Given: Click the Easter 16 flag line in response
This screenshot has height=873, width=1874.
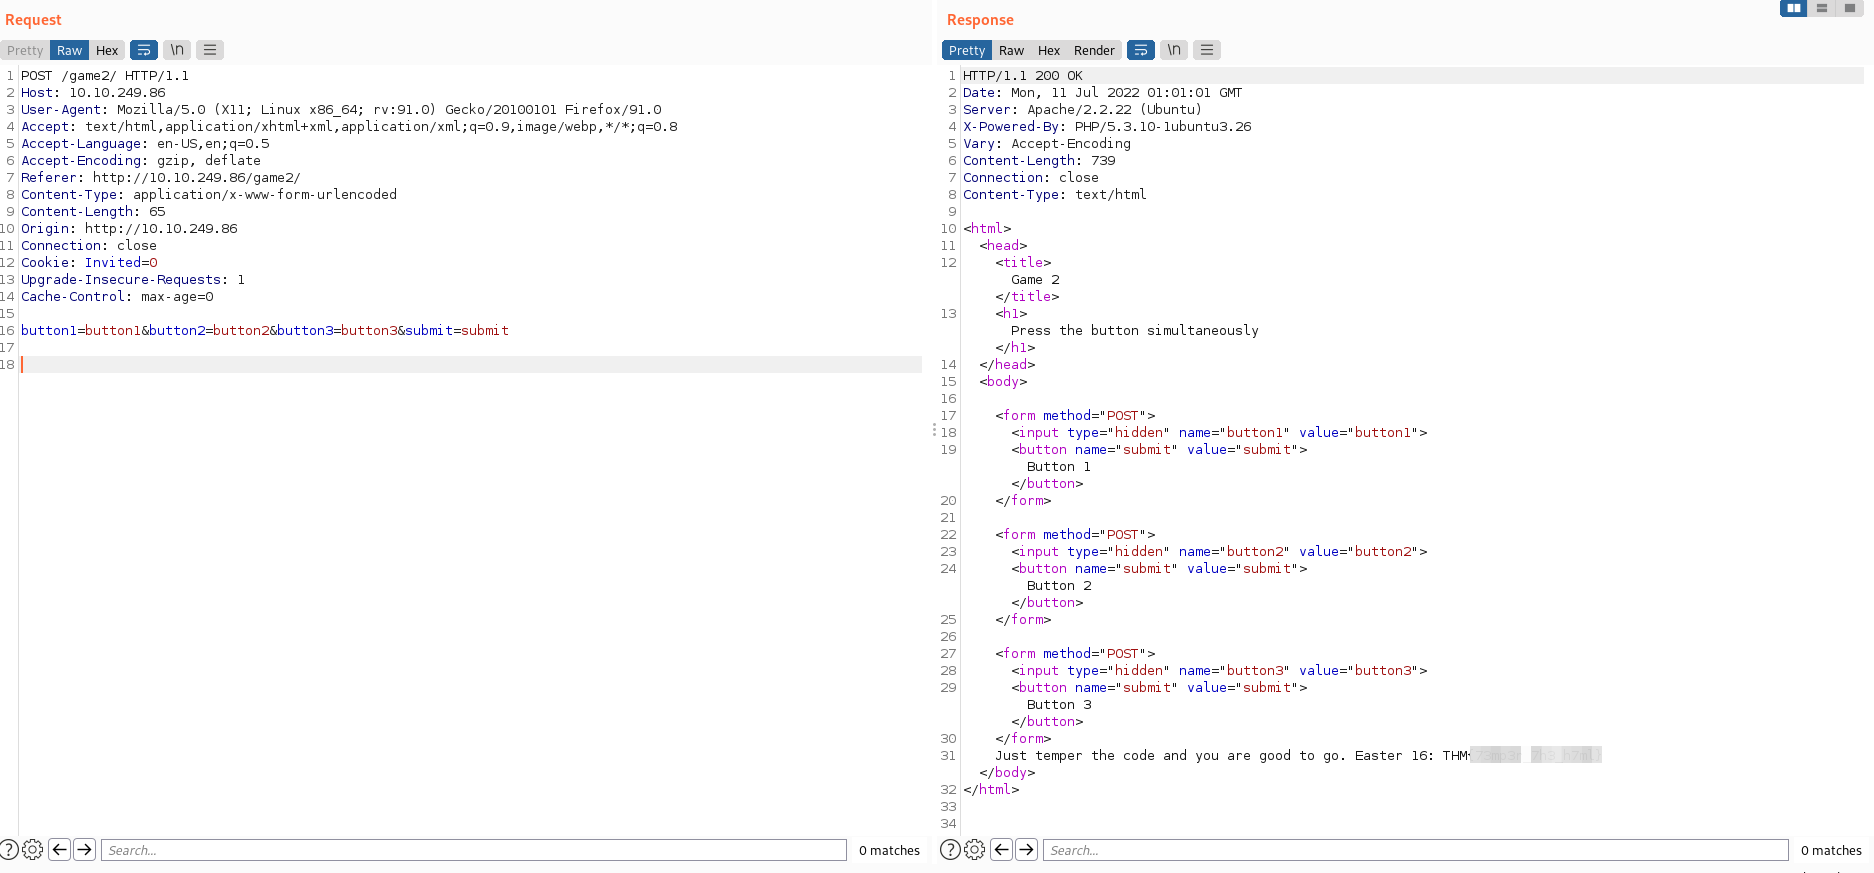Looking at the screenshot, I should [x=1298, y=756].
